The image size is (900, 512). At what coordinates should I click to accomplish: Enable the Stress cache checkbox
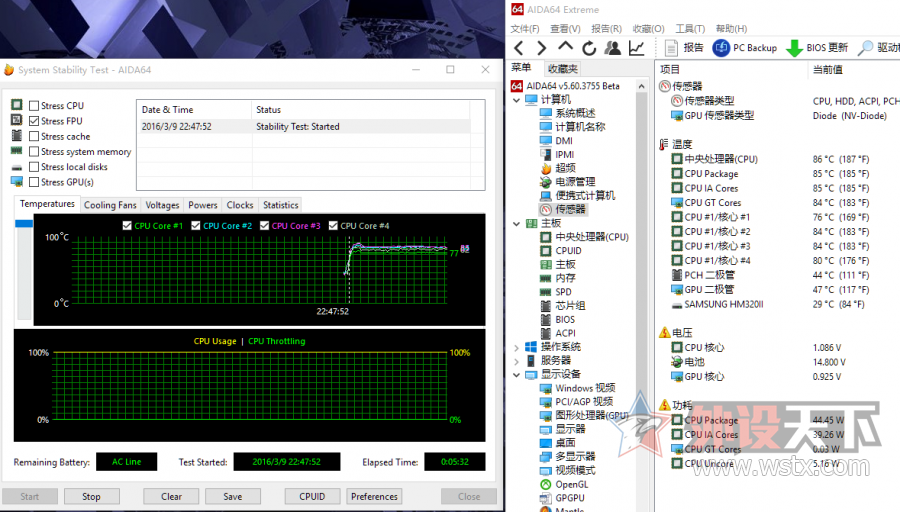34,137
